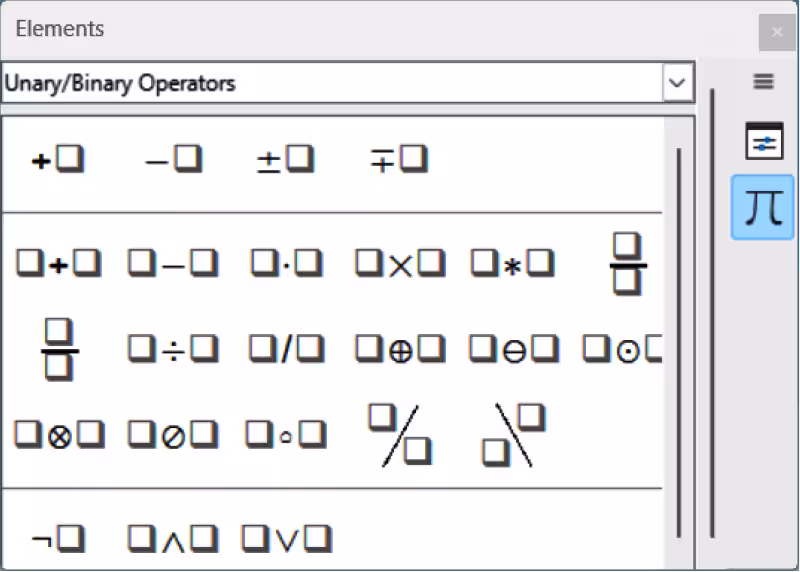Insert the logical NOT operator
Image resolution: width=800 pixels, height=572 pixels.
tap(58, 538)
